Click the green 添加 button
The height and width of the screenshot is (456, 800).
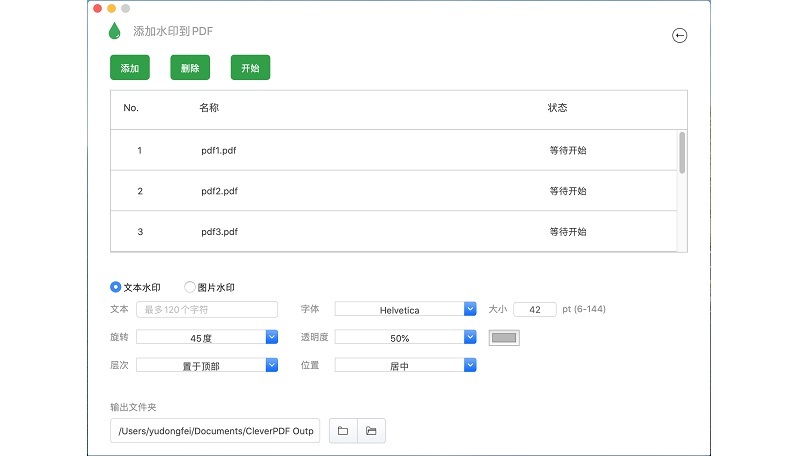[129, 68]
